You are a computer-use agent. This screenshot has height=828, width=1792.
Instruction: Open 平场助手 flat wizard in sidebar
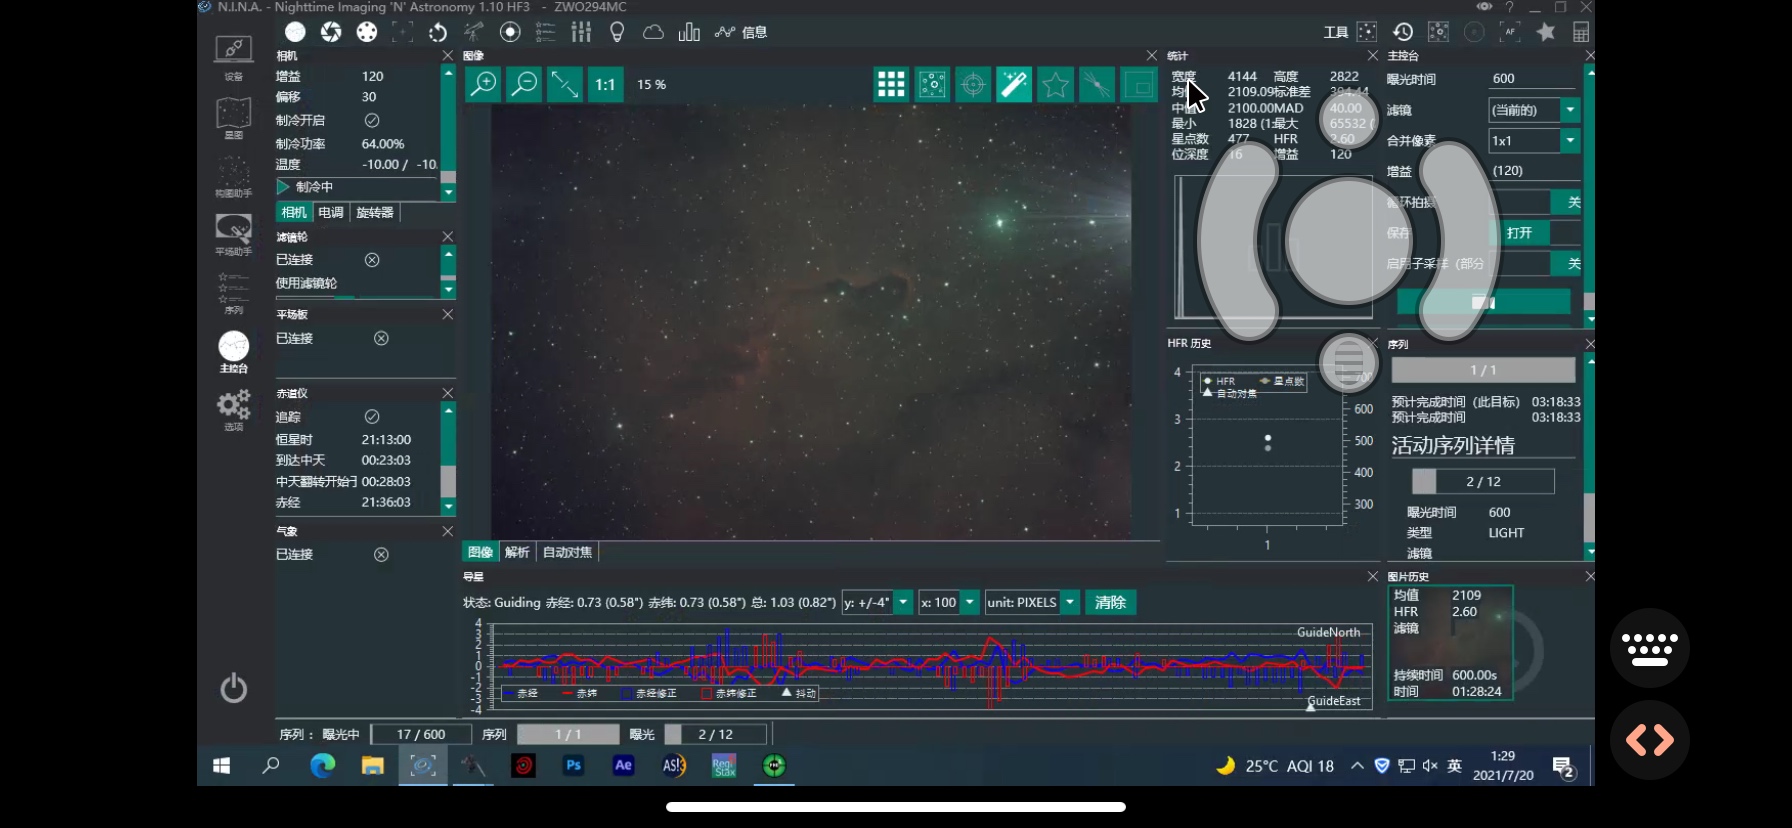(x=233, y=235)
